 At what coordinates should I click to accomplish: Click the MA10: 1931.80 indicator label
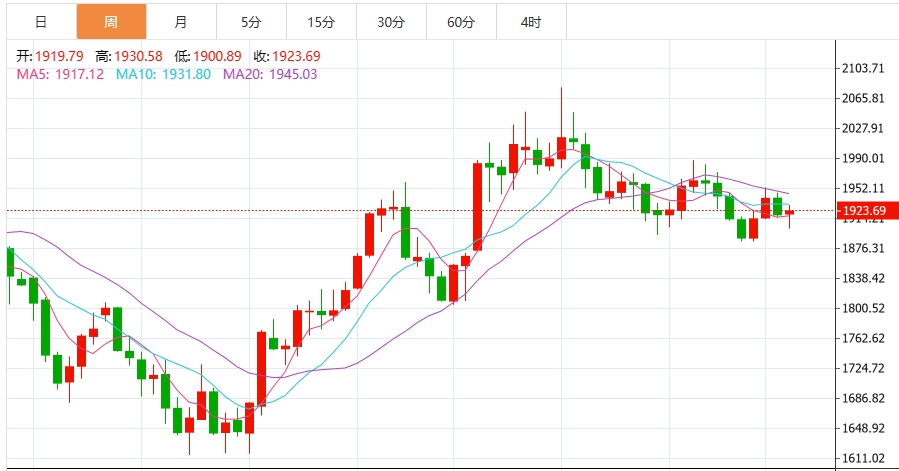tap(163, 74)
